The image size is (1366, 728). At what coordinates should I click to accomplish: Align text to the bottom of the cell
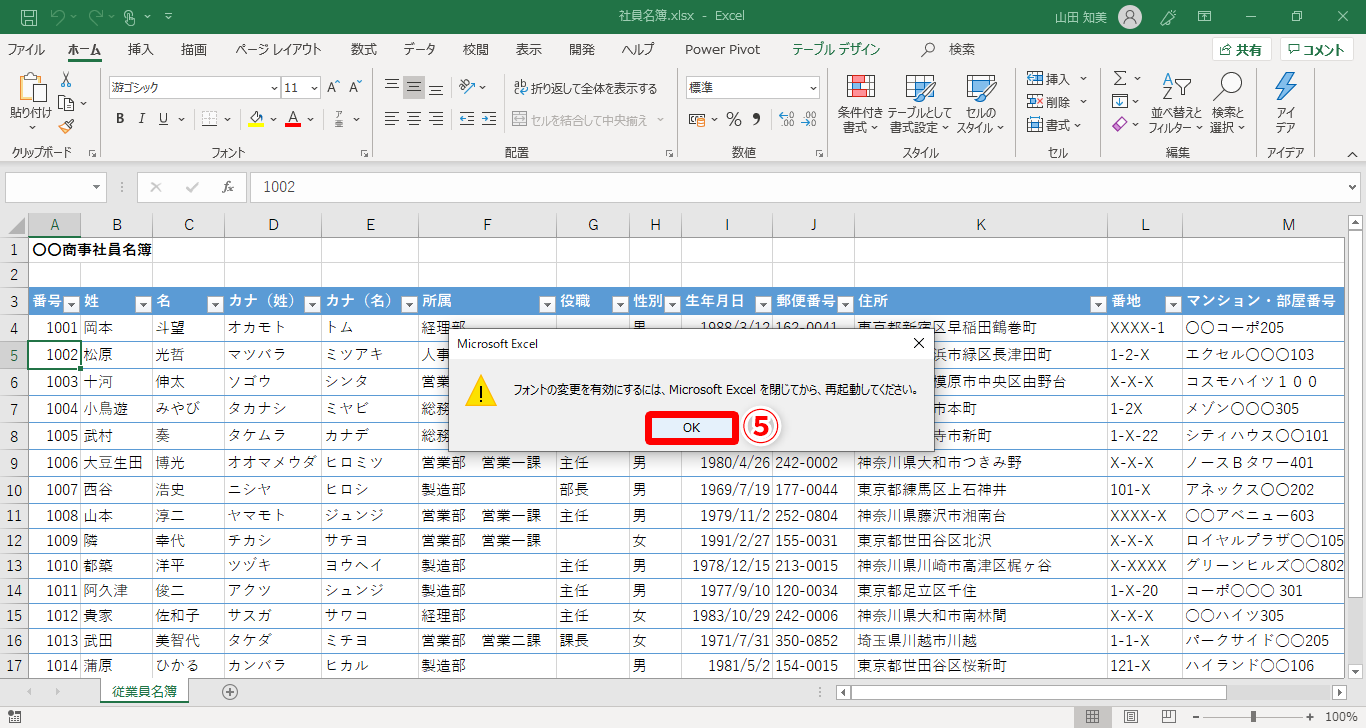click(436, 87)
